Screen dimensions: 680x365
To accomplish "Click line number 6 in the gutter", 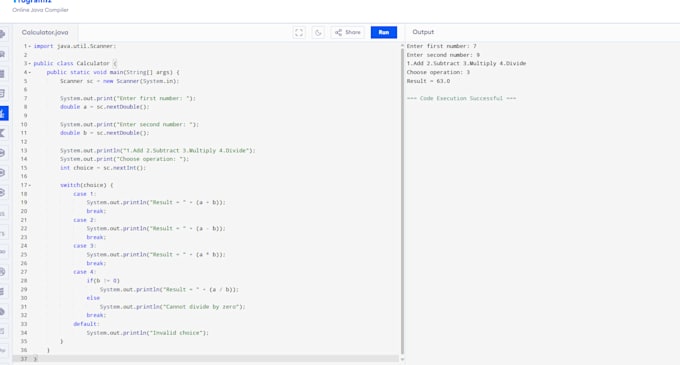I will 25,90.
